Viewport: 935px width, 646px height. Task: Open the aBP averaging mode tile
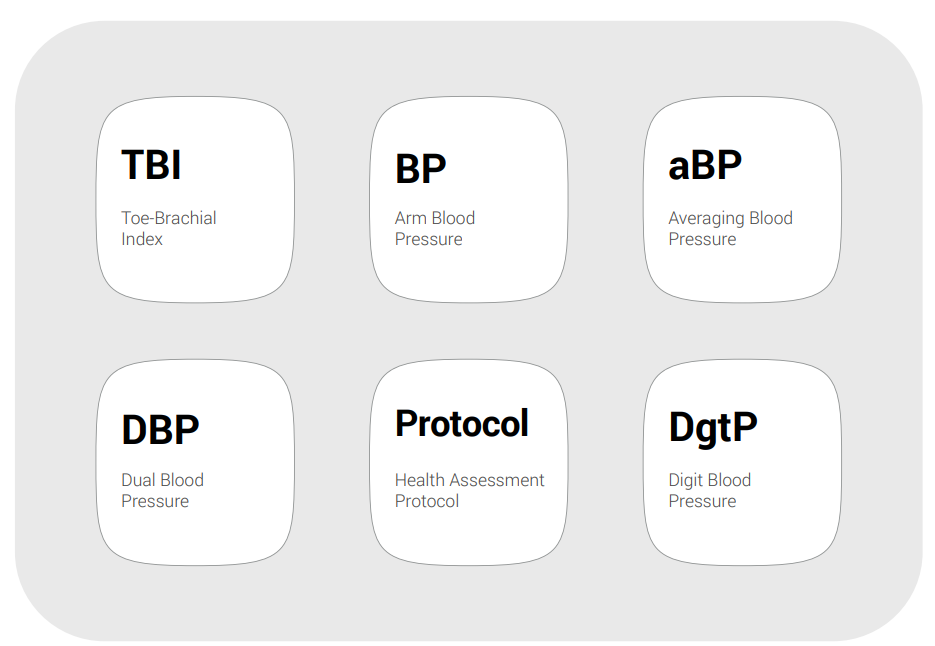pyautogui.click(x=742, y=200)
